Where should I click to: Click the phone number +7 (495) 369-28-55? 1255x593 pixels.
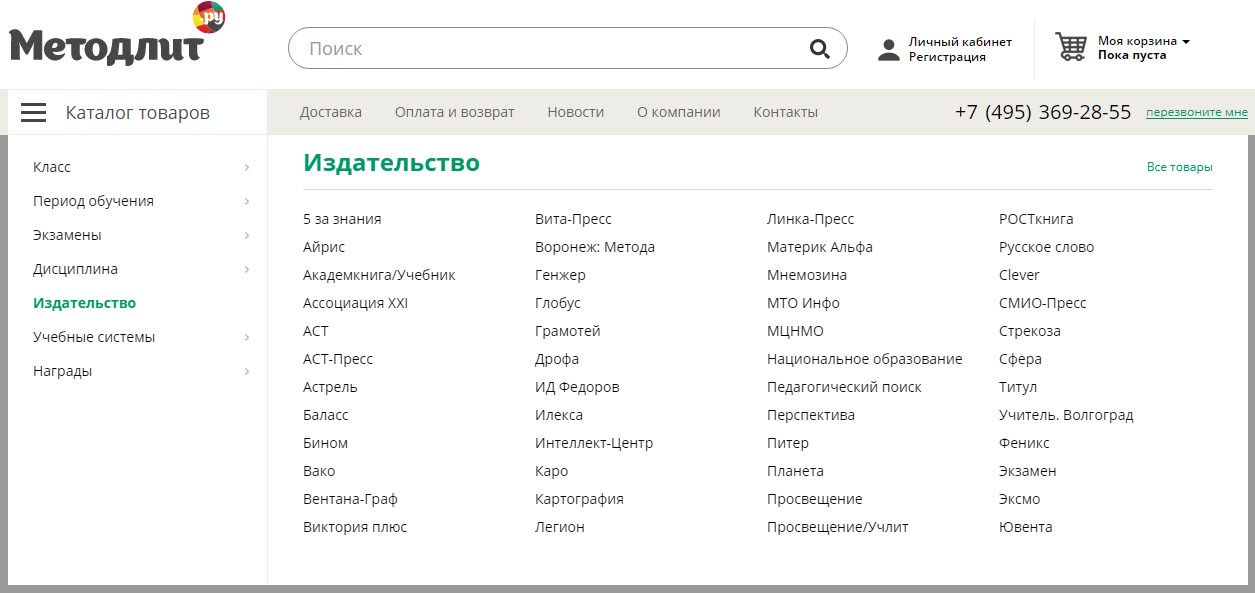pyautogui.click(x=1043, y=112)
